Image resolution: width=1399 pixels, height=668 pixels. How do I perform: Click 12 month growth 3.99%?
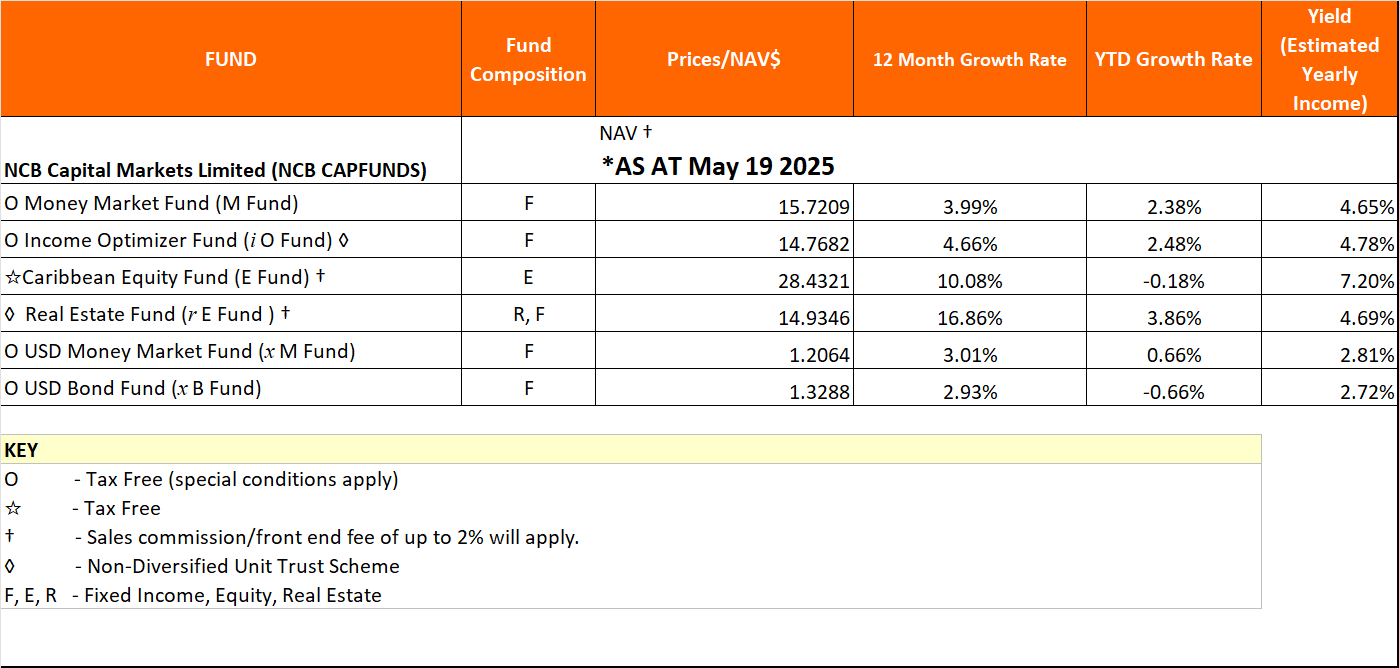[969, 208]
